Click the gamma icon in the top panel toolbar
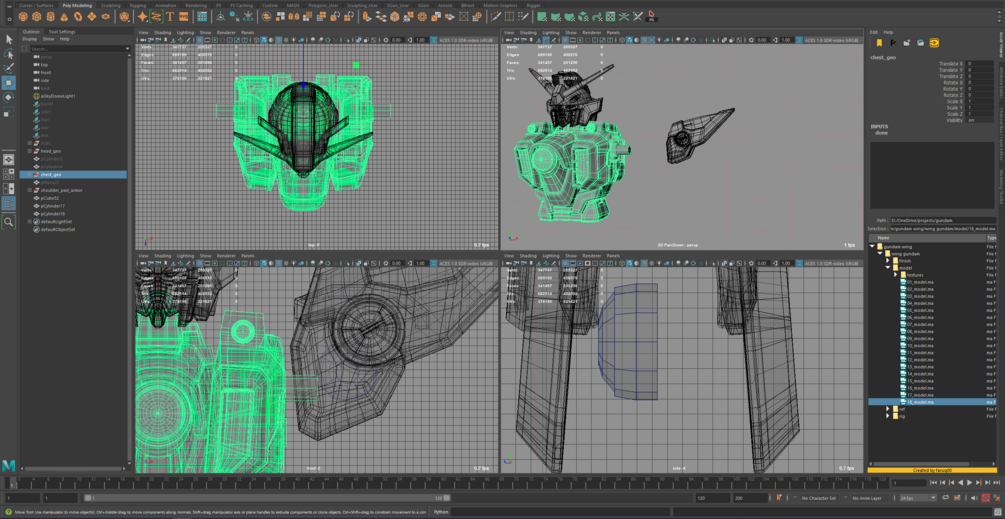Screen dimensions: 1005x519 click(x=410, y=40)
